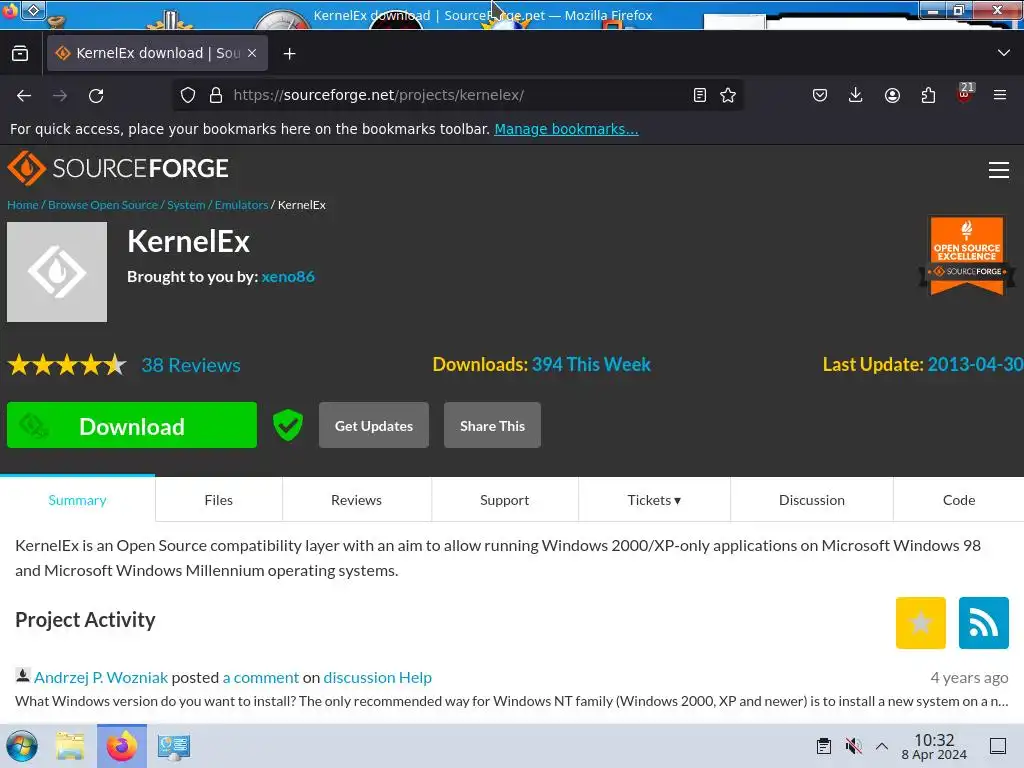Click the green Download button
Image resolution: width=1024 pixels, height=768 pixels.
pos(132,425)
